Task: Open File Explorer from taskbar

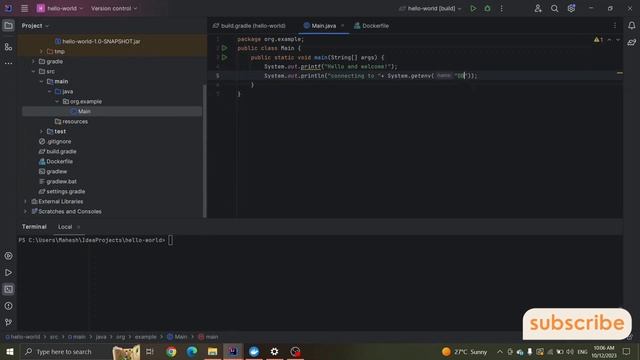Action: click(212, 351)
